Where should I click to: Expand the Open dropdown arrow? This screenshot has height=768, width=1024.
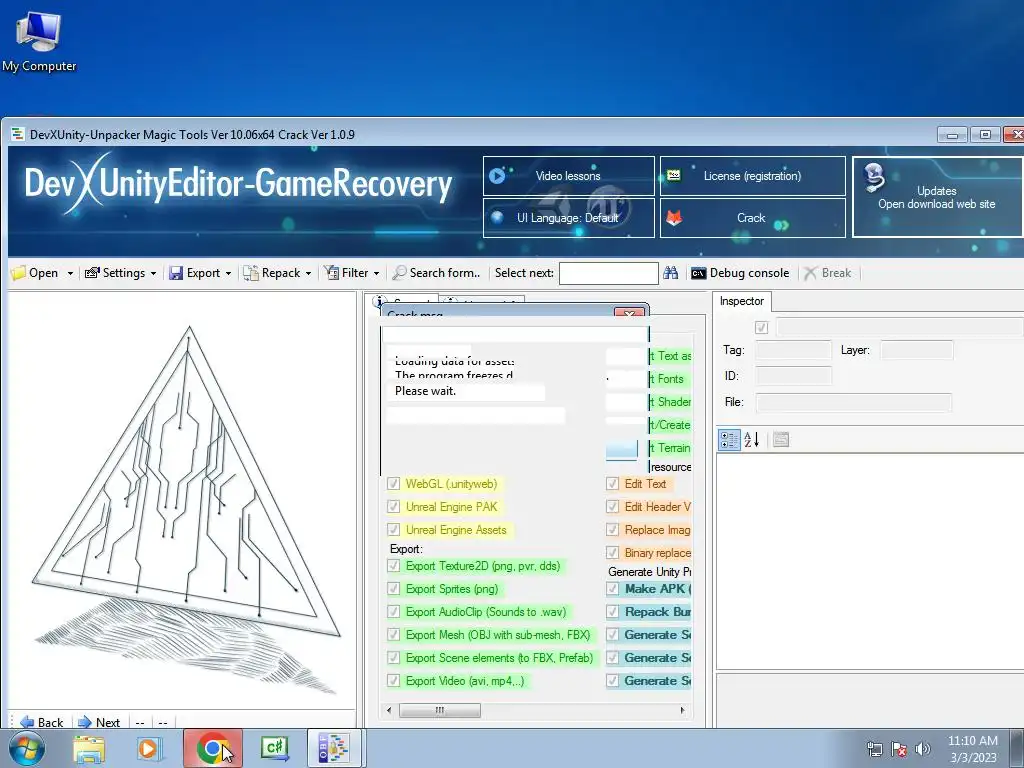[x=70, y=274]
